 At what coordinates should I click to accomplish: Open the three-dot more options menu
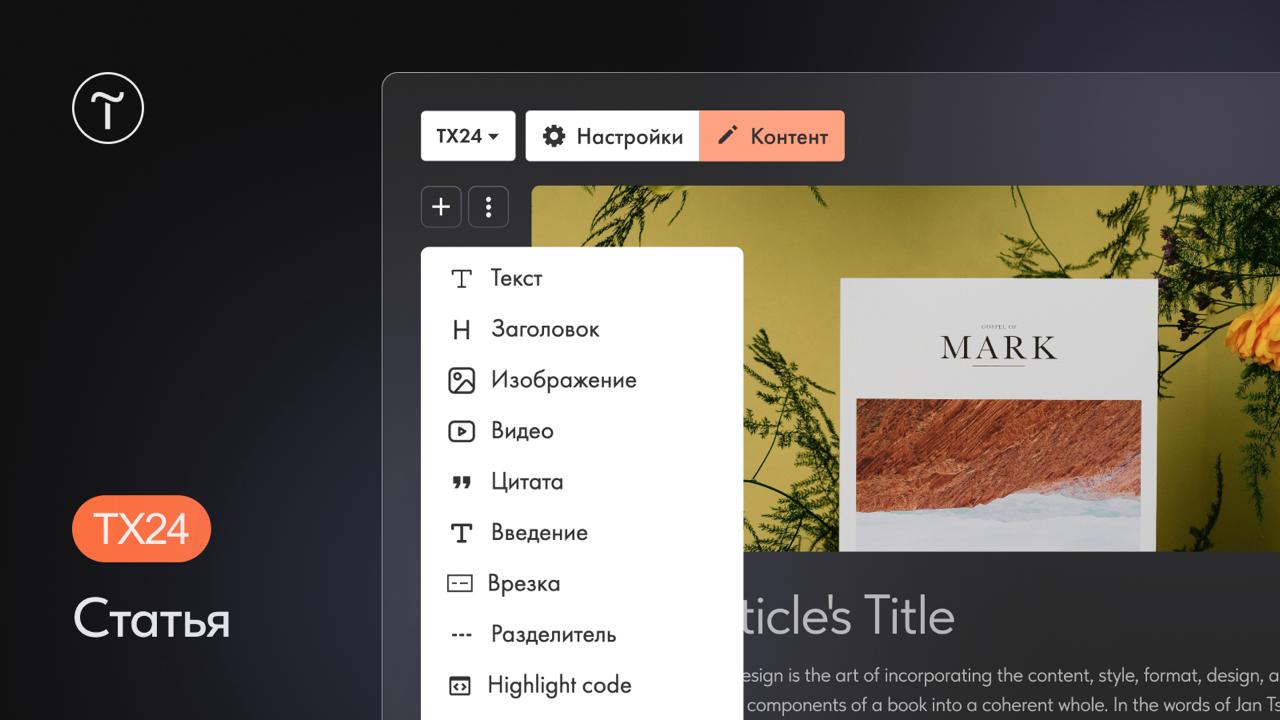coord(488,207)
